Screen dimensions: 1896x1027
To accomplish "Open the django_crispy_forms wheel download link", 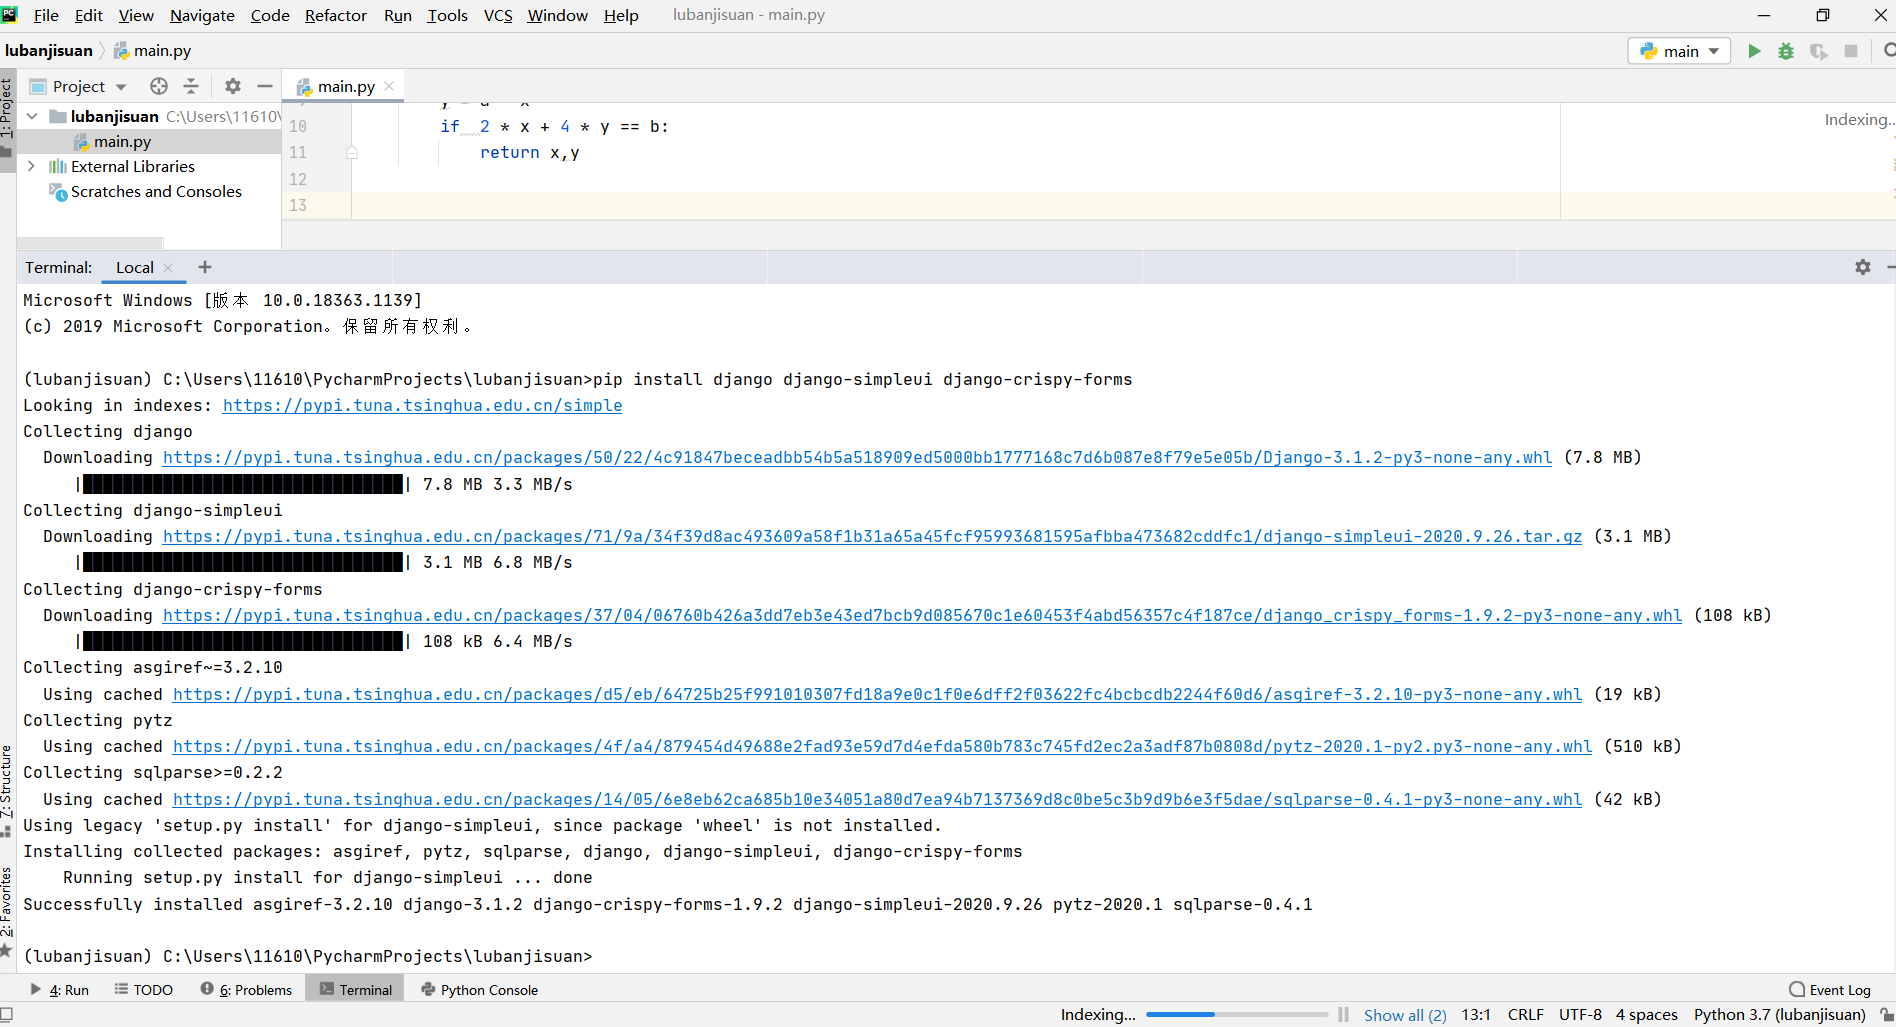I will click(922, 615).
